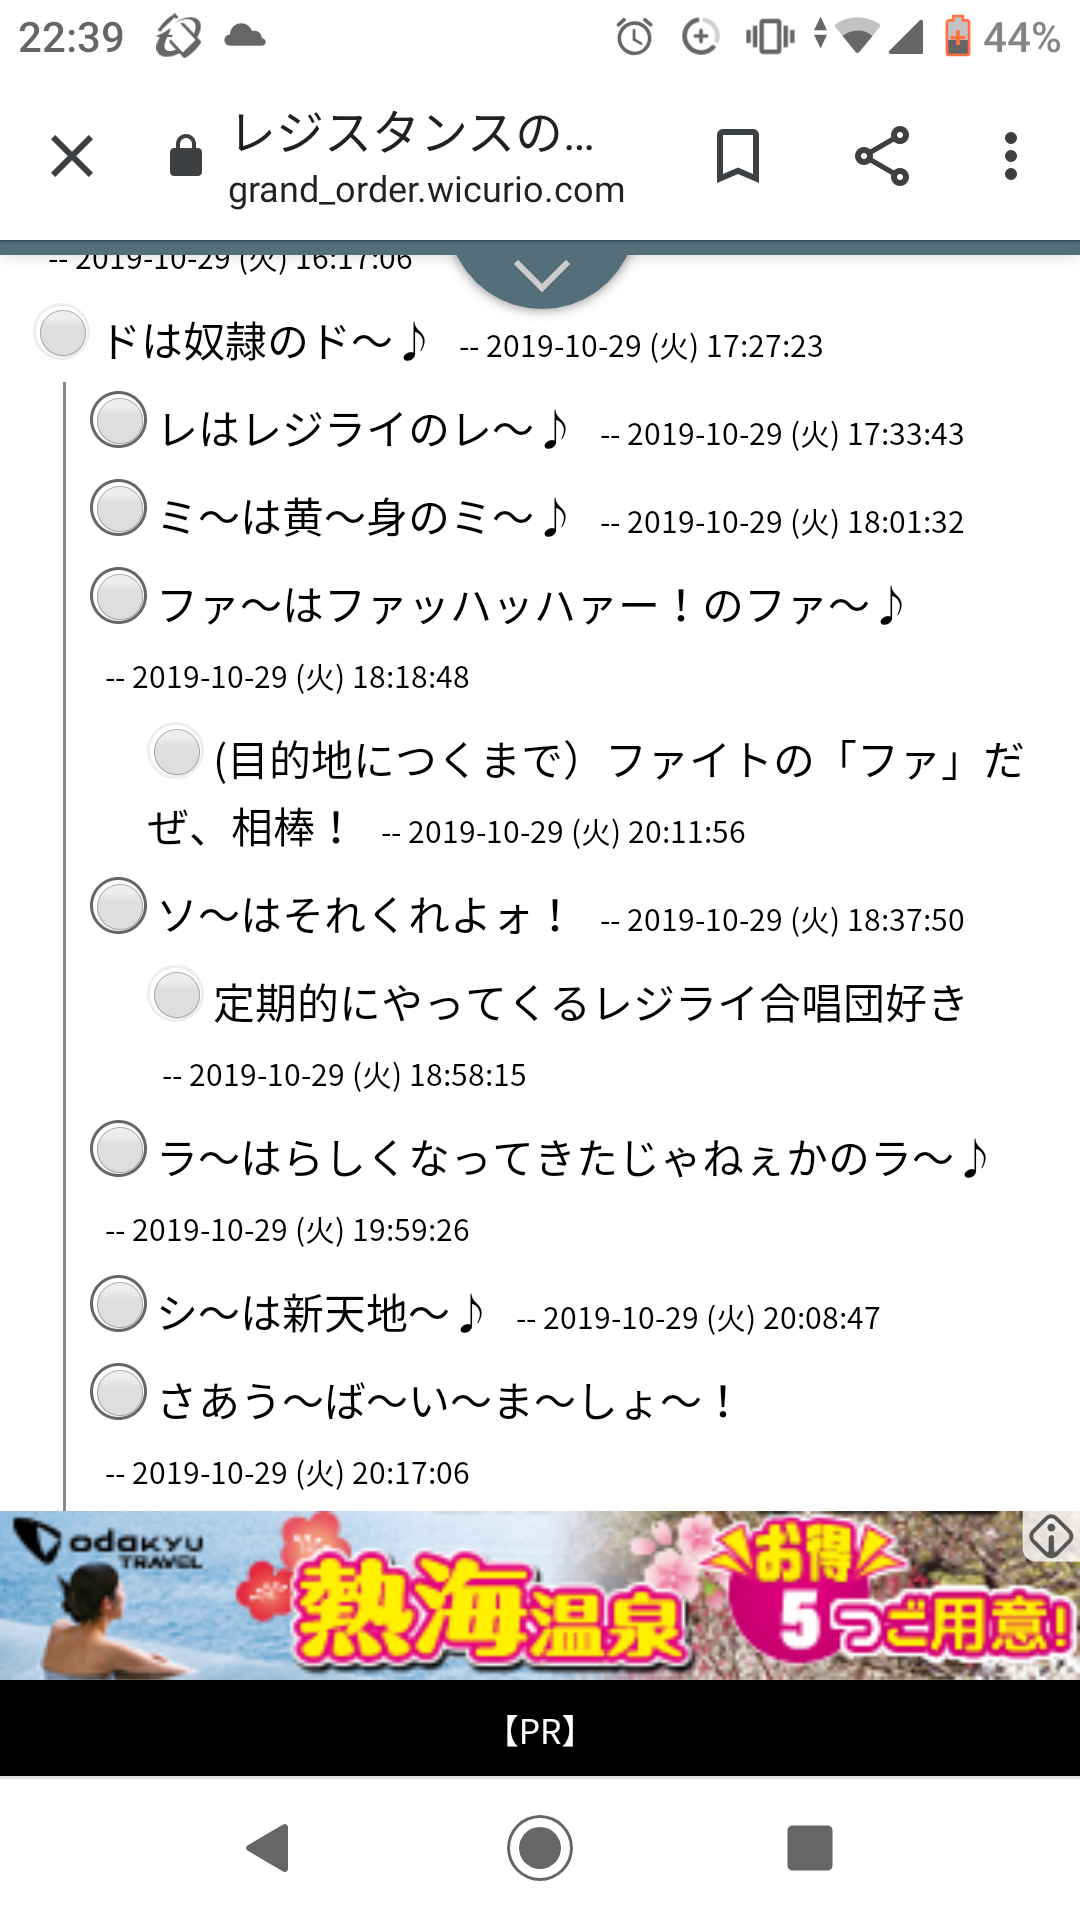Tap the lock icon for site security
This screenshot has height=1920, width=1080.
(186, 157)
